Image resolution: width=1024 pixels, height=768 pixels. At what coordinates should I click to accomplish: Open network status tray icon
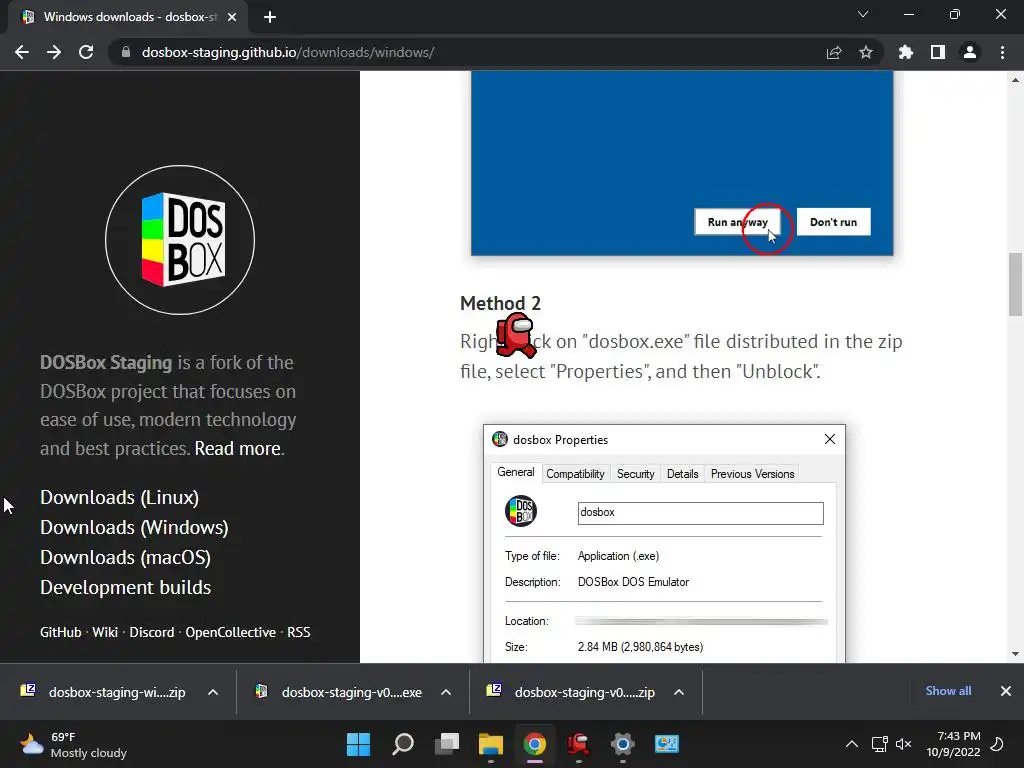880,744
